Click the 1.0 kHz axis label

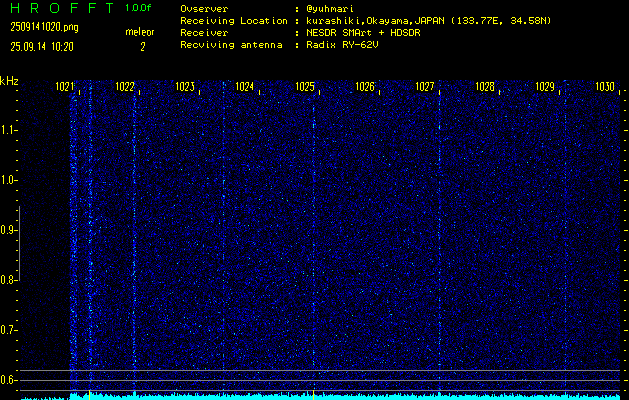(8, 181)
